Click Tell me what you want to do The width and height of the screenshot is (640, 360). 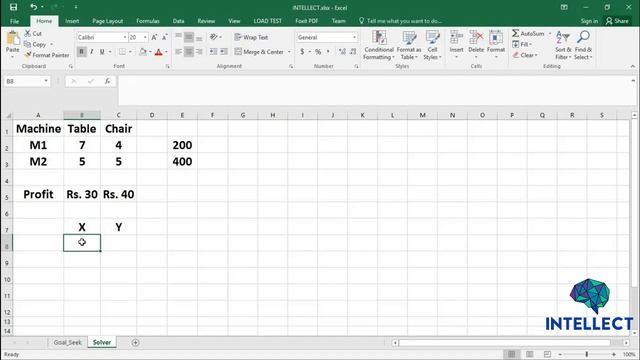pos(400,21)
